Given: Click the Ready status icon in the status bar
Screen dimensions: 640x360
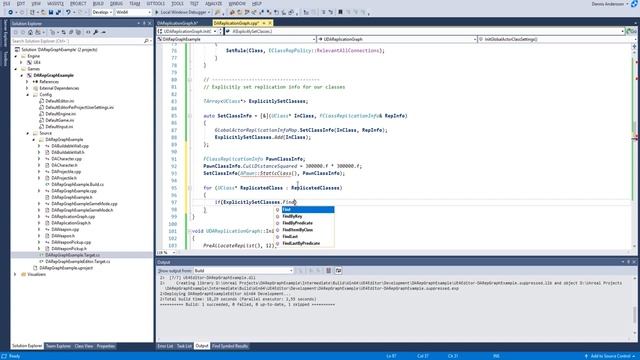Looking at the screenshot, I should point(4,356).
